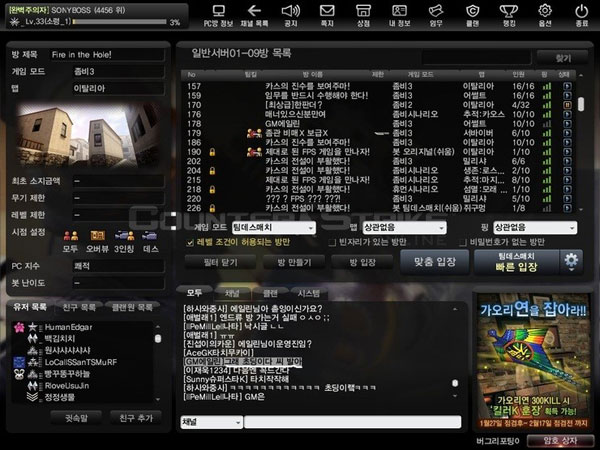Open quick-join gear settings dropdown

click(x=571, y=262)
